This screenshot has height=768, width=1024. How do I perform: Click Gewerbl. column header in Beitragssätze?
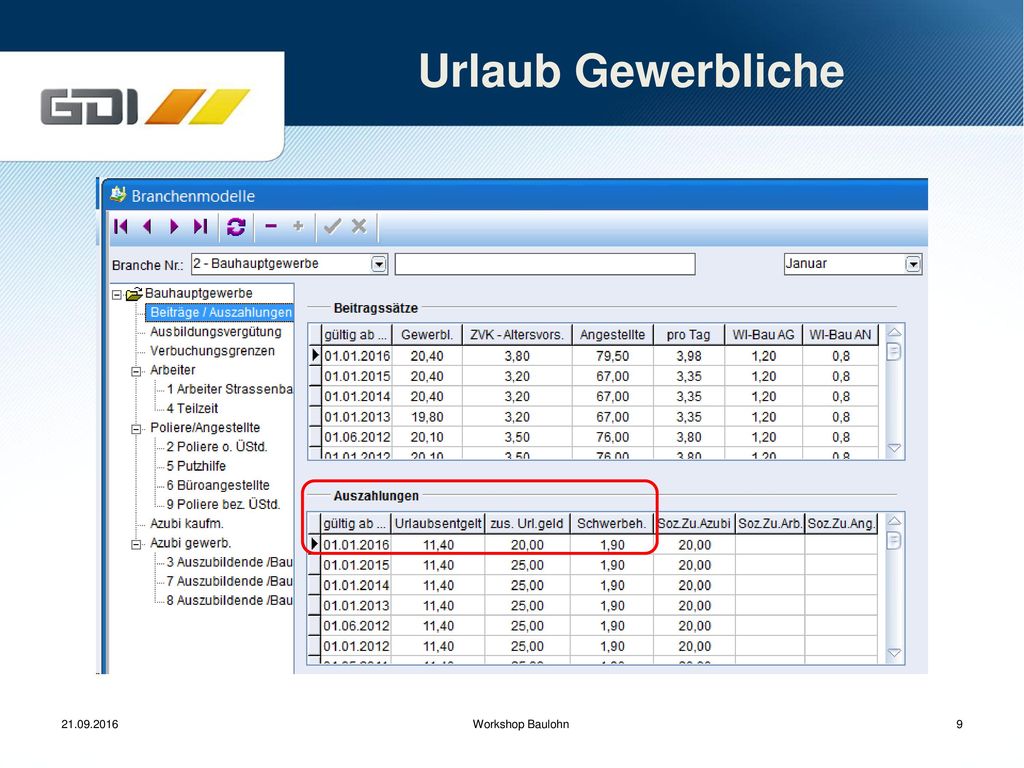pyautogui.click(x=427, y=335)
